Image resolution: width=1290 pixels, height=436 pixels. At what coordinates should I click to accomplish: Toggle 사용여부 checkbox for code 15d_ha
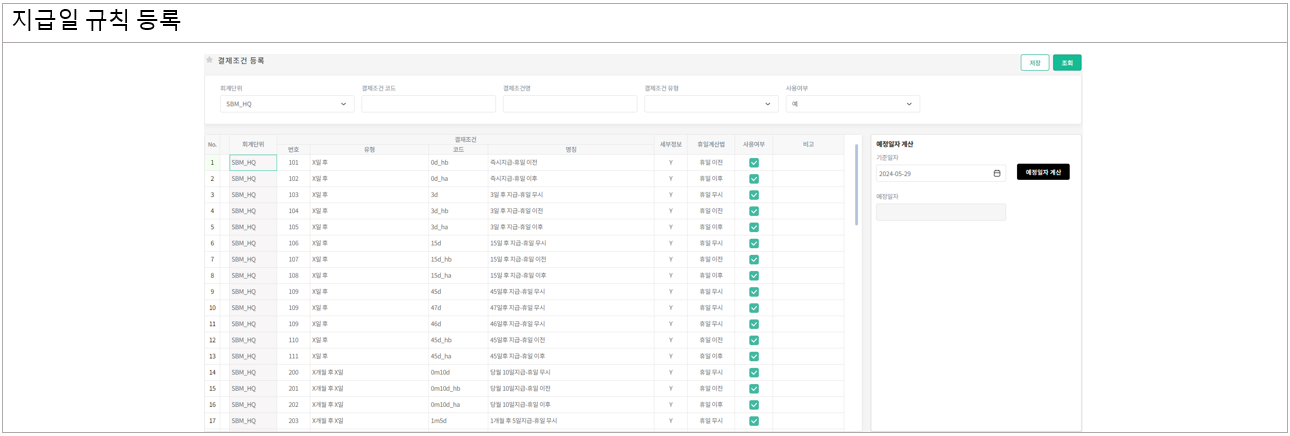point(754,275)
